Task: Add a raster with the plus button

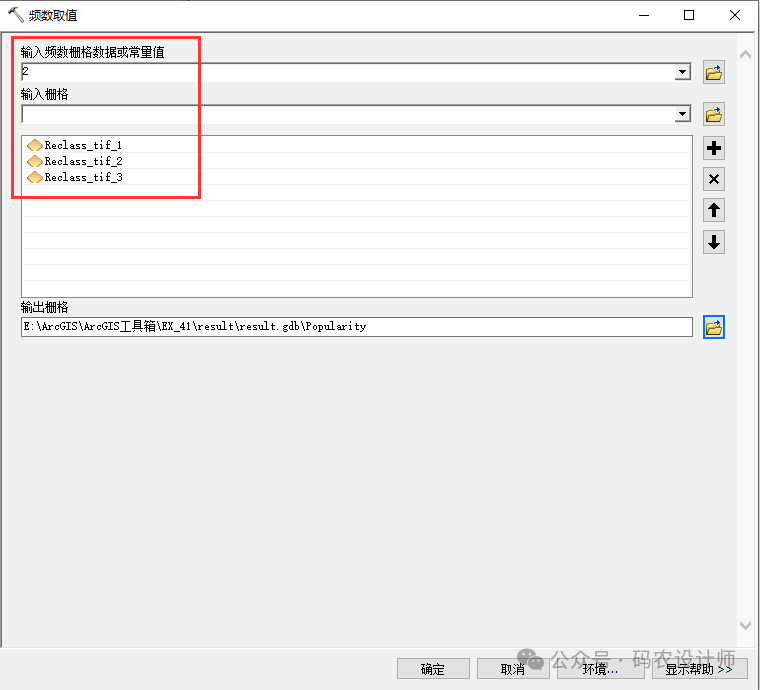Action: click(714, 149)
